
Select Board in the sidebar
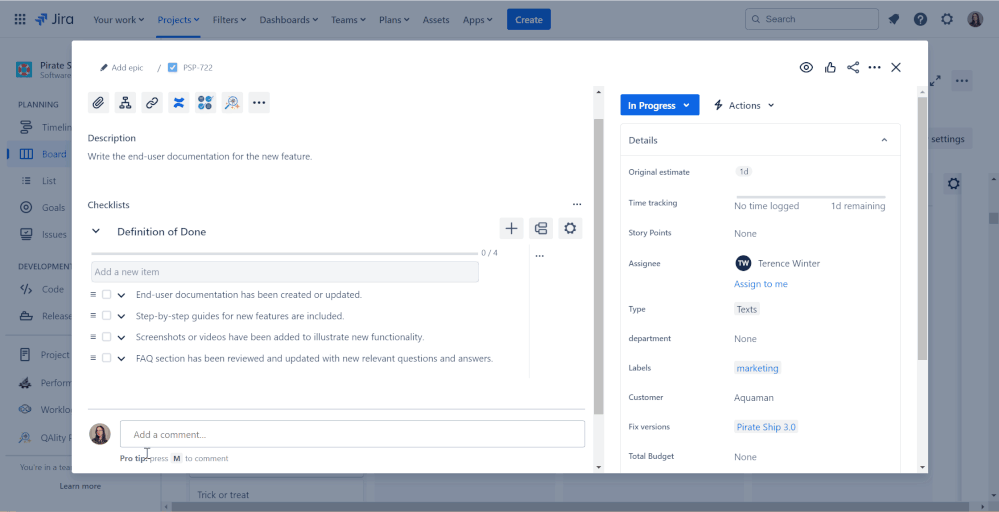coord(40,154)
